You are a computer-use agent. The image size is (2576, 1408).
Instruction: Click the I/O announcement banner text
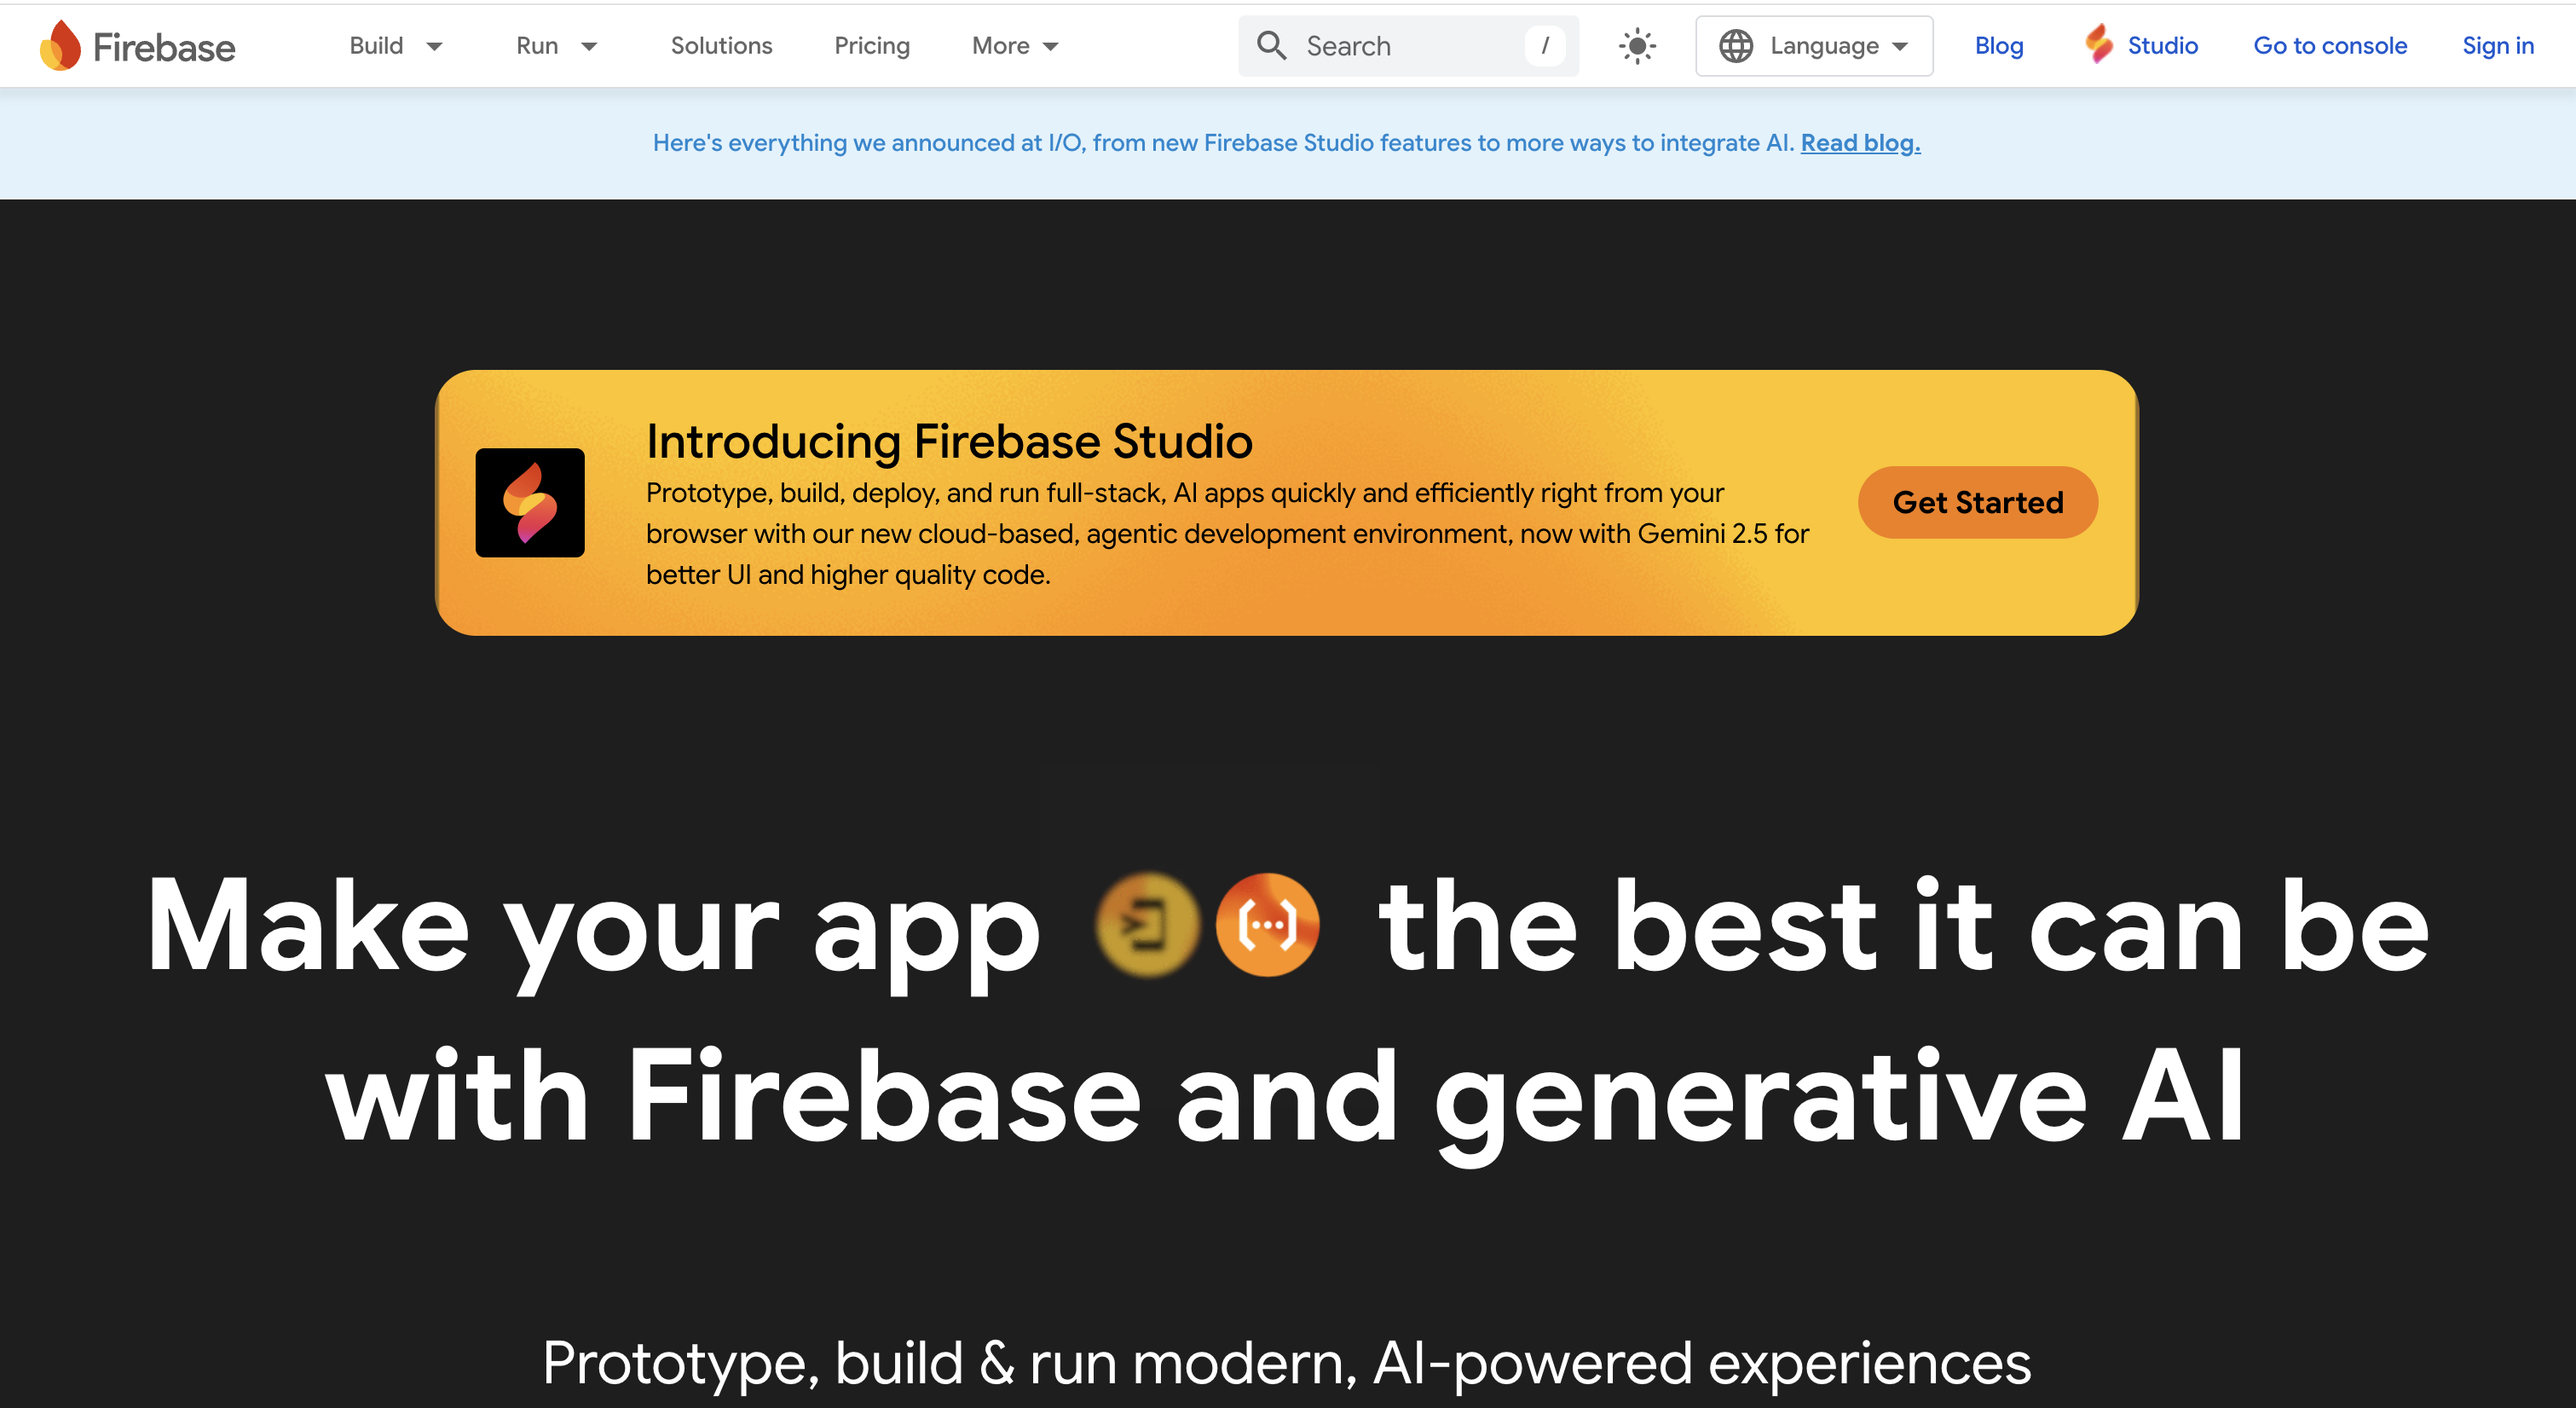[1224, 143]
